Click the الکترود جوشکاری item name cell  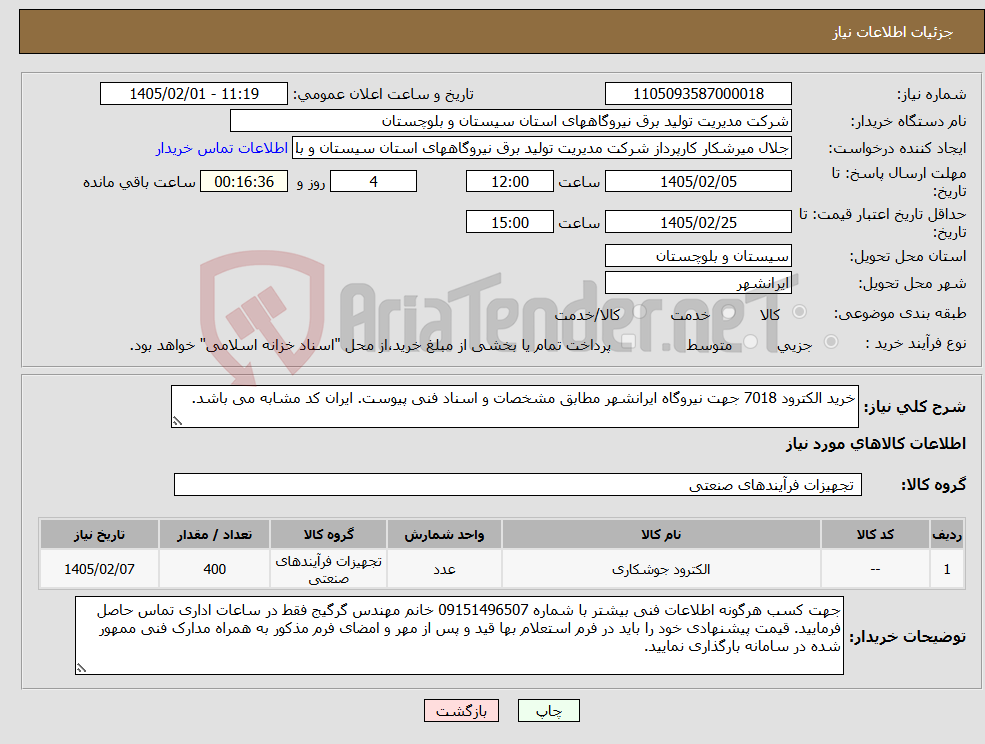[x=661, y=569]
